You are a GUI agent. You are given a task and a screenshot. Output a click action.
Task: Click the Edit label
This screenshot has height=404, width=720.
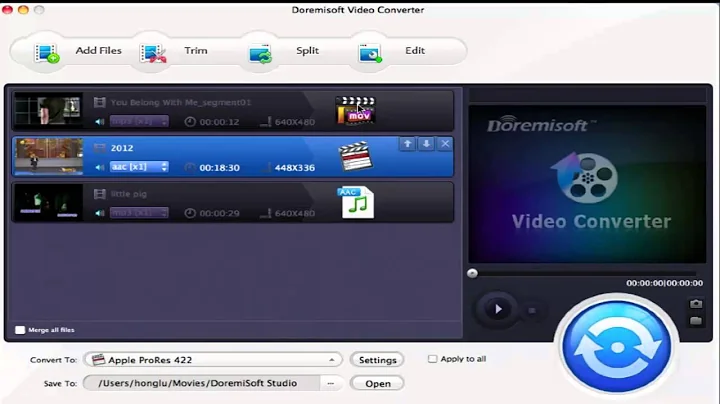415,50
